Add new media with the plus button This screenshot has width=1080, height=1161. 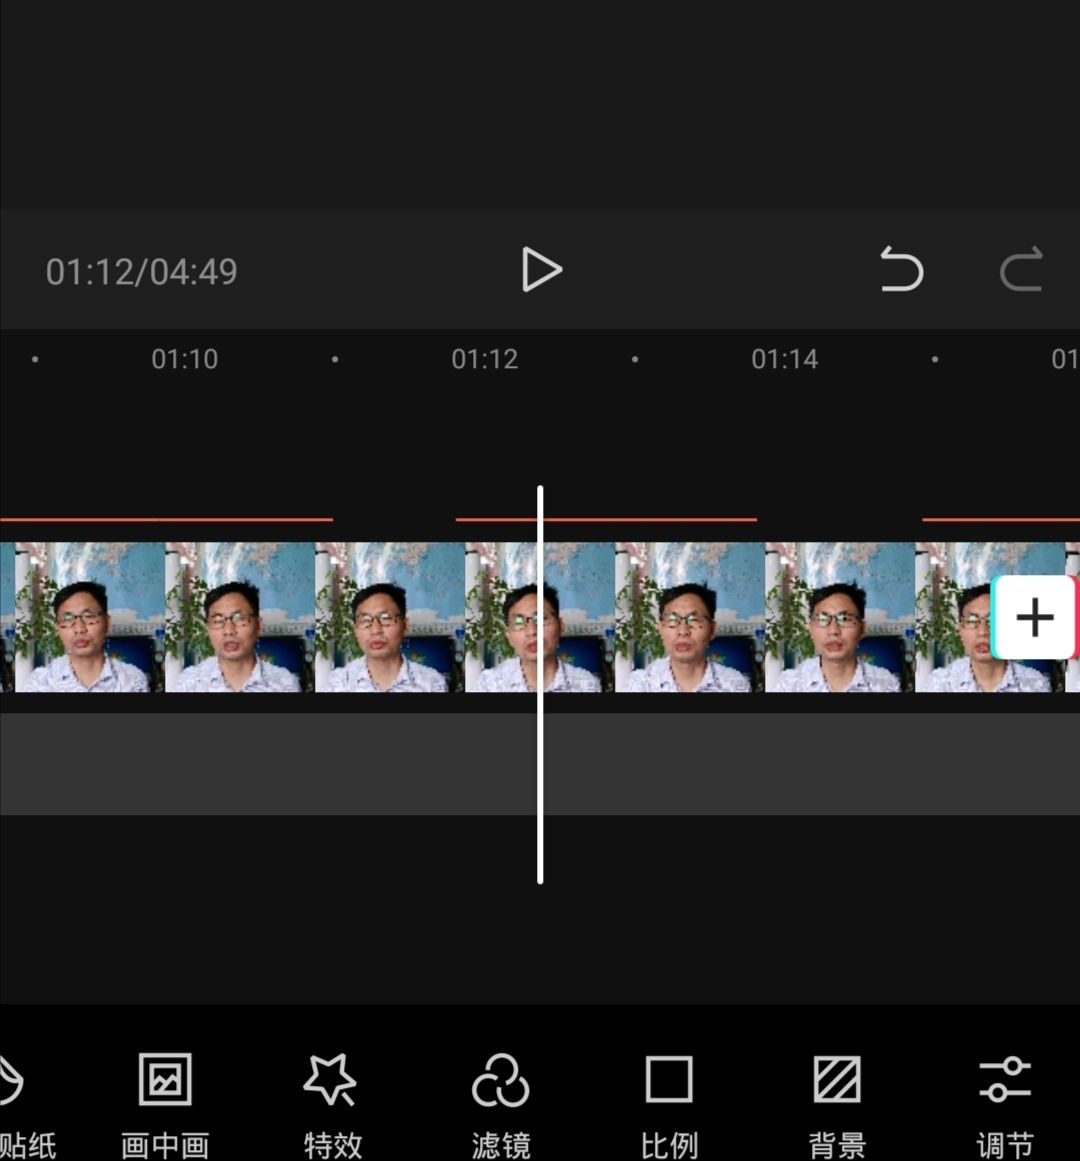(x=1035, y=617)
